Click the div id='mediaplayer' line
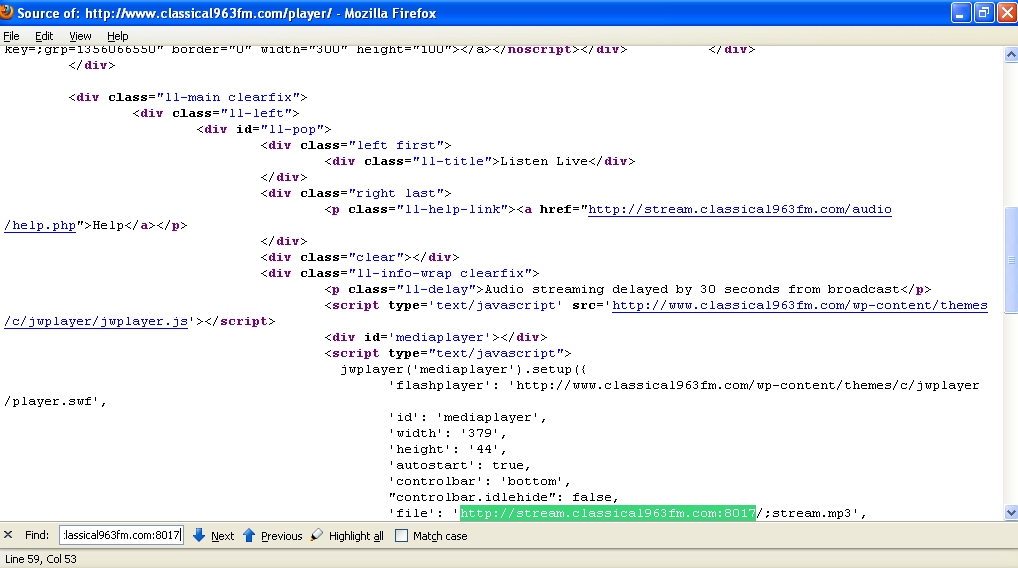Viewport: 1018px width, 568px height. click(x=436, y=338)
